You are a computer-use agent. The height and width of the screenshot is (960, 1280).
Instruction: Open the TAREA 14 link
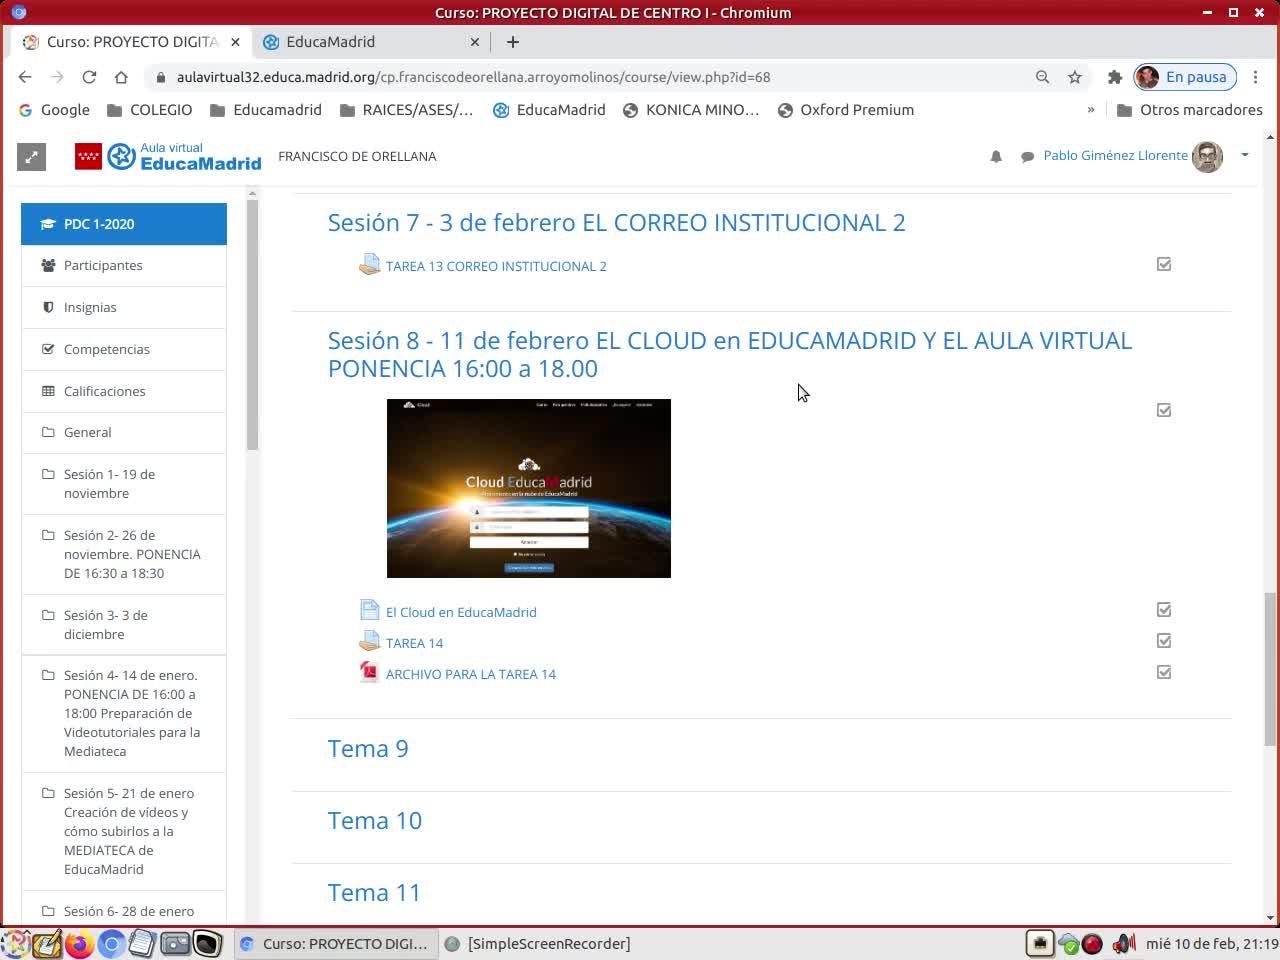pos(414,643)
